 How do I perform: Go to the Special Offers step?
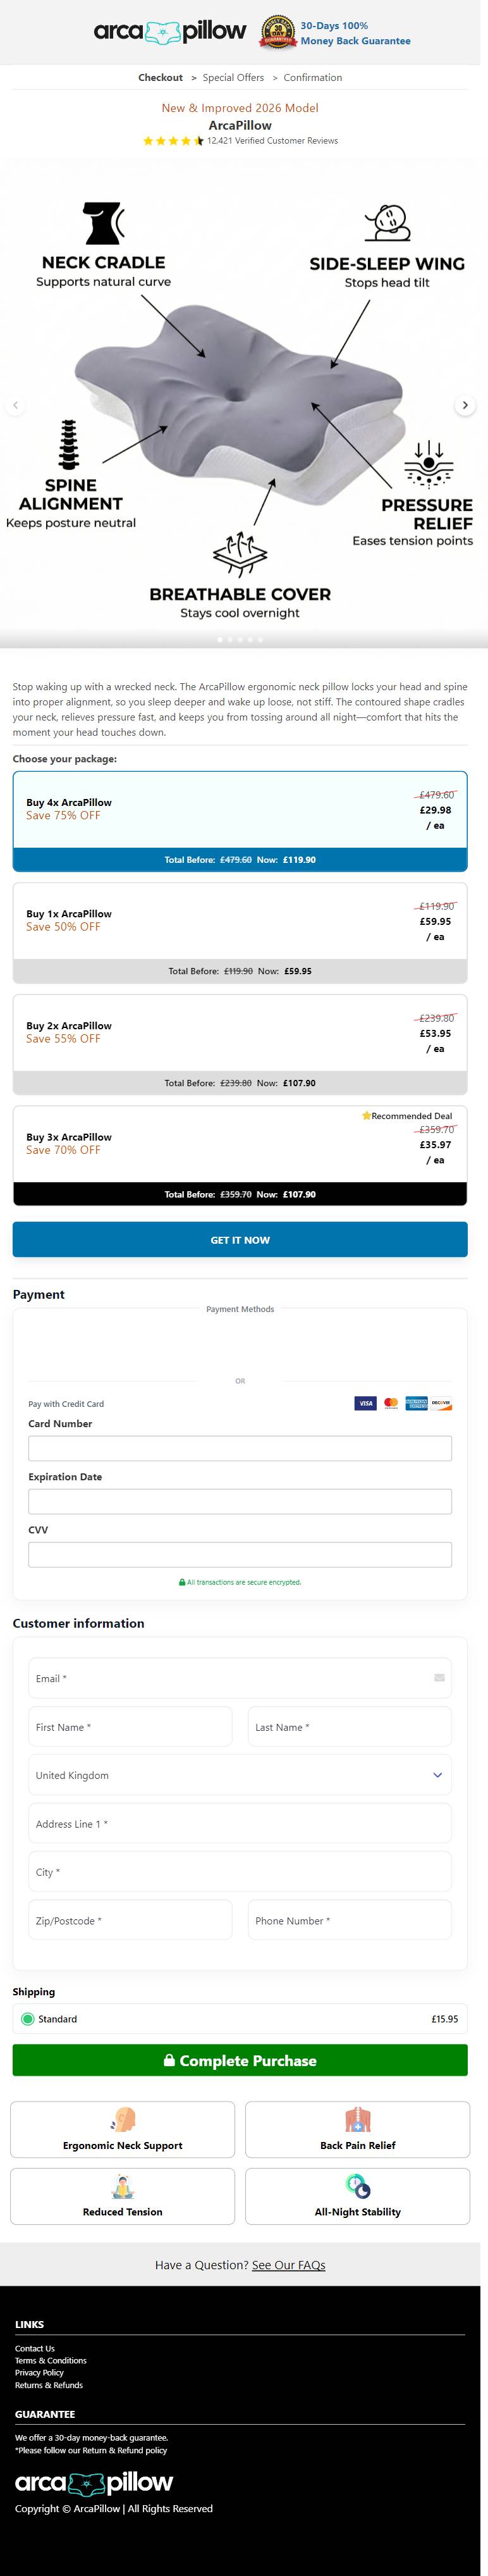coord(233,77)
